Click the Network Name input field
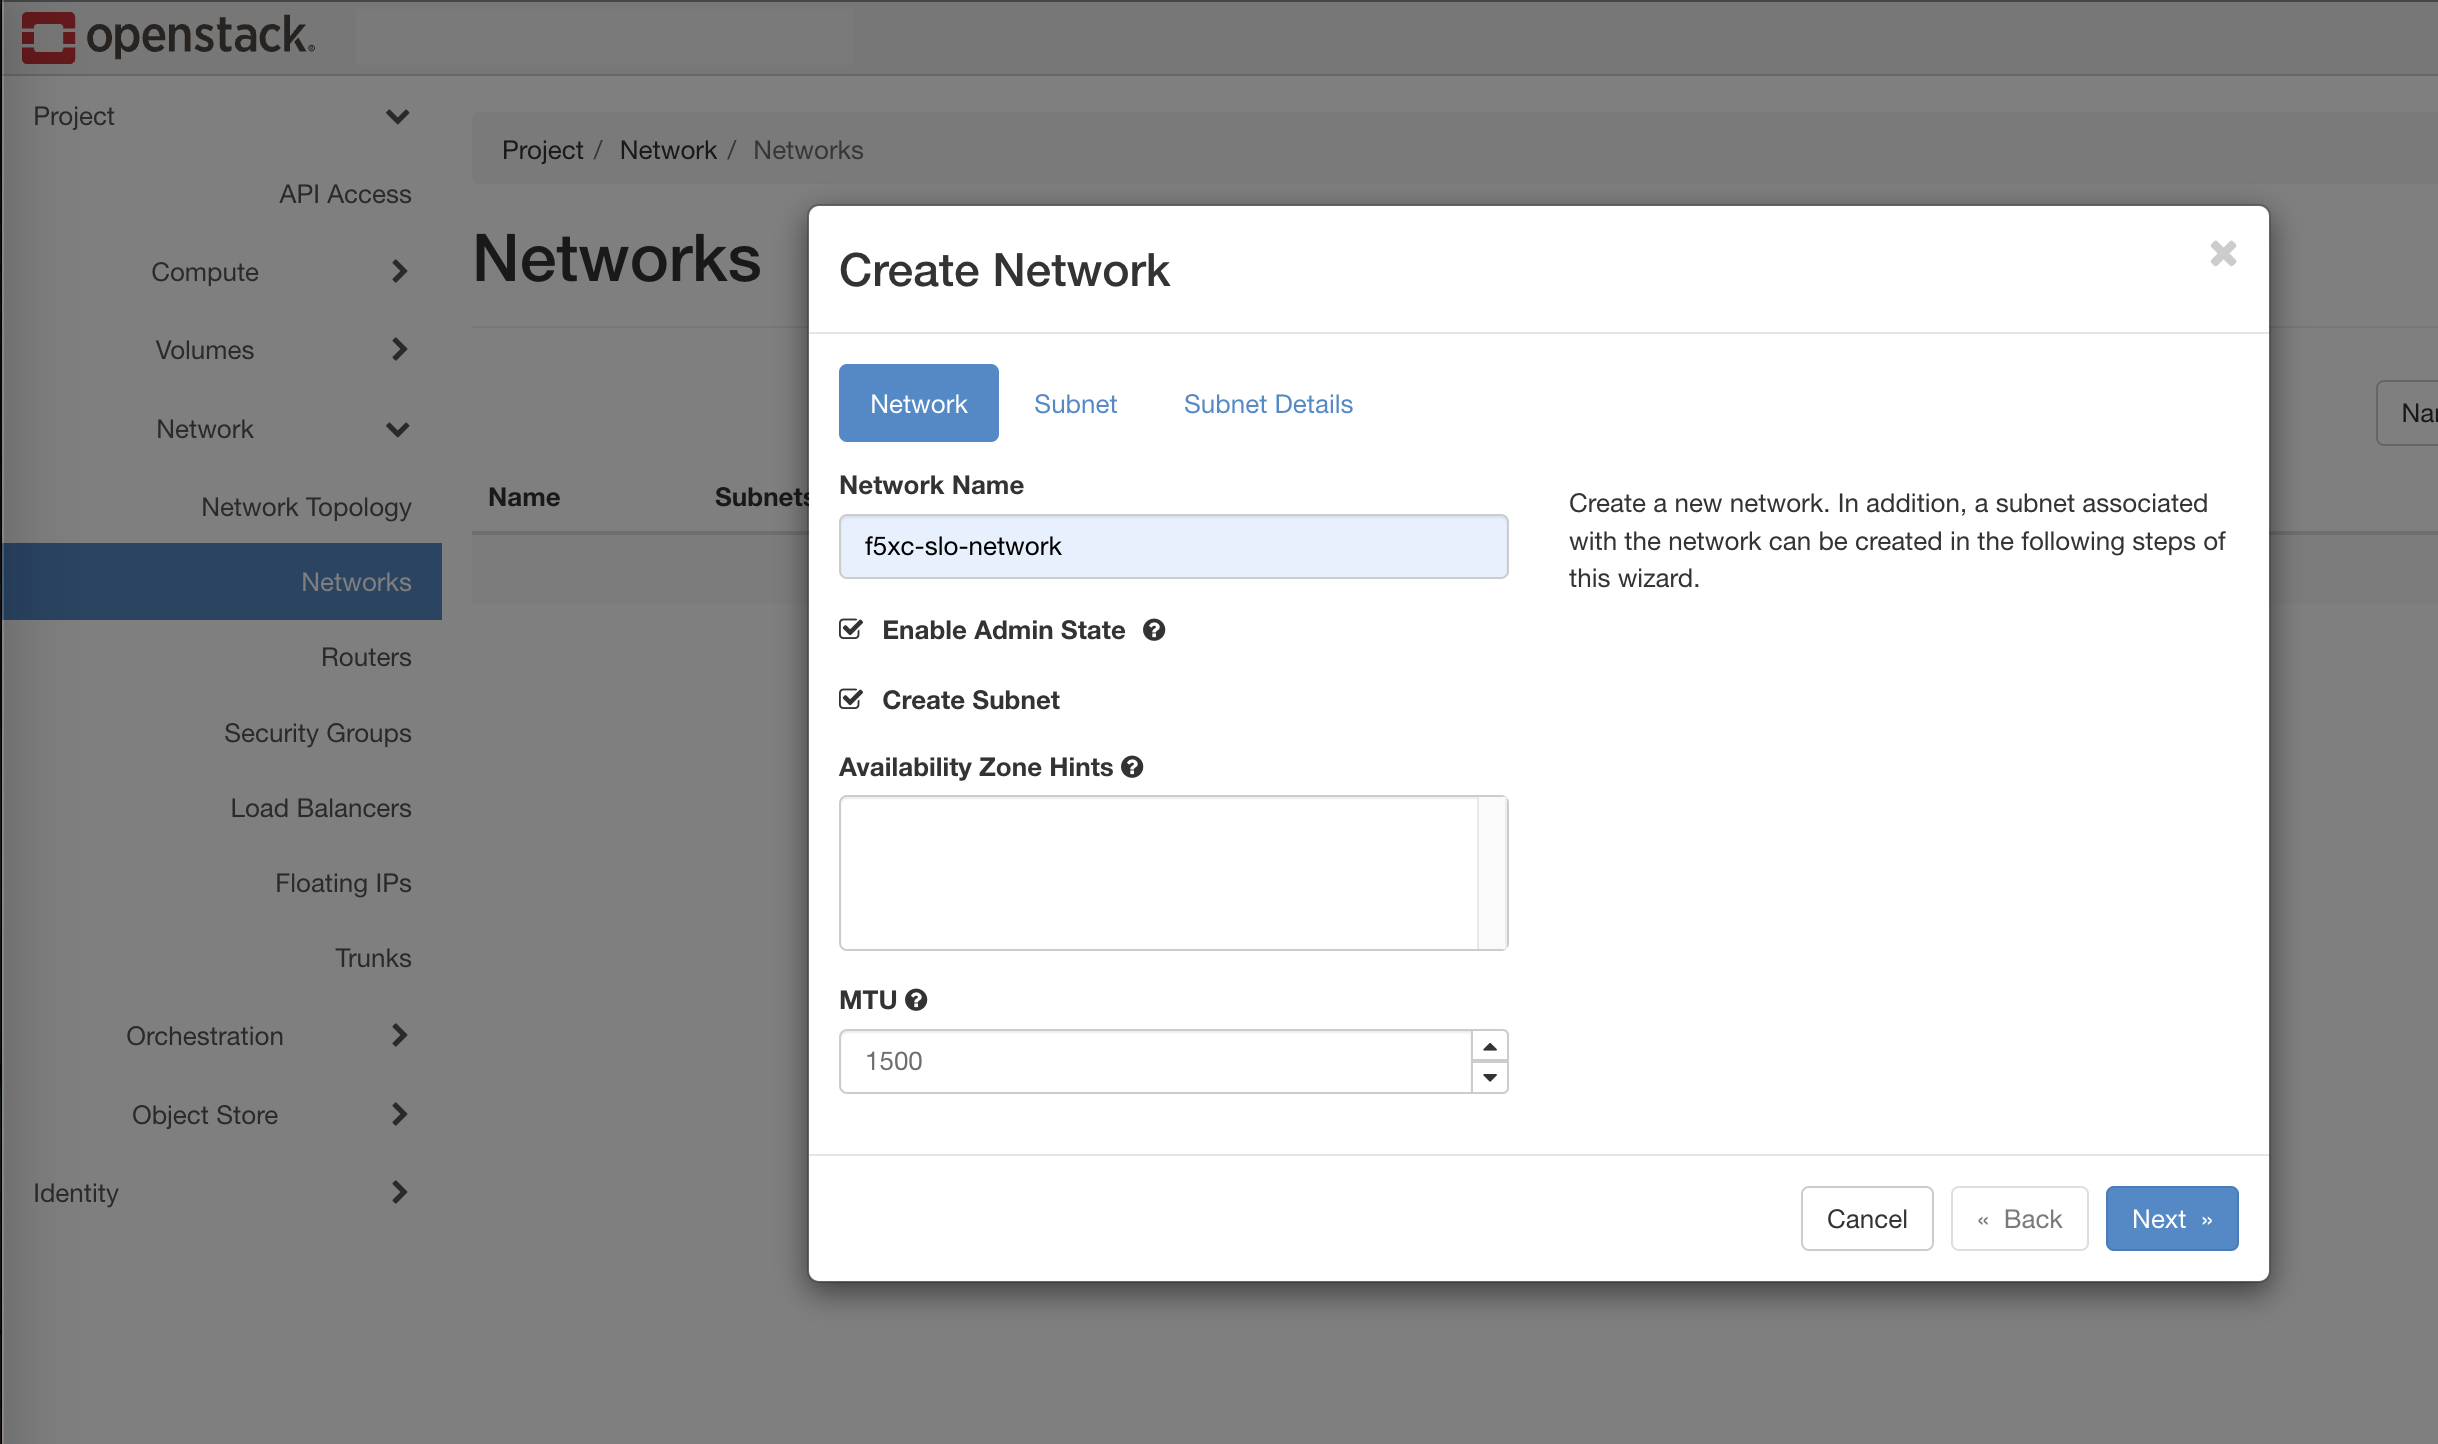Screen dimensions: 2438x1444 (1172, 546)
